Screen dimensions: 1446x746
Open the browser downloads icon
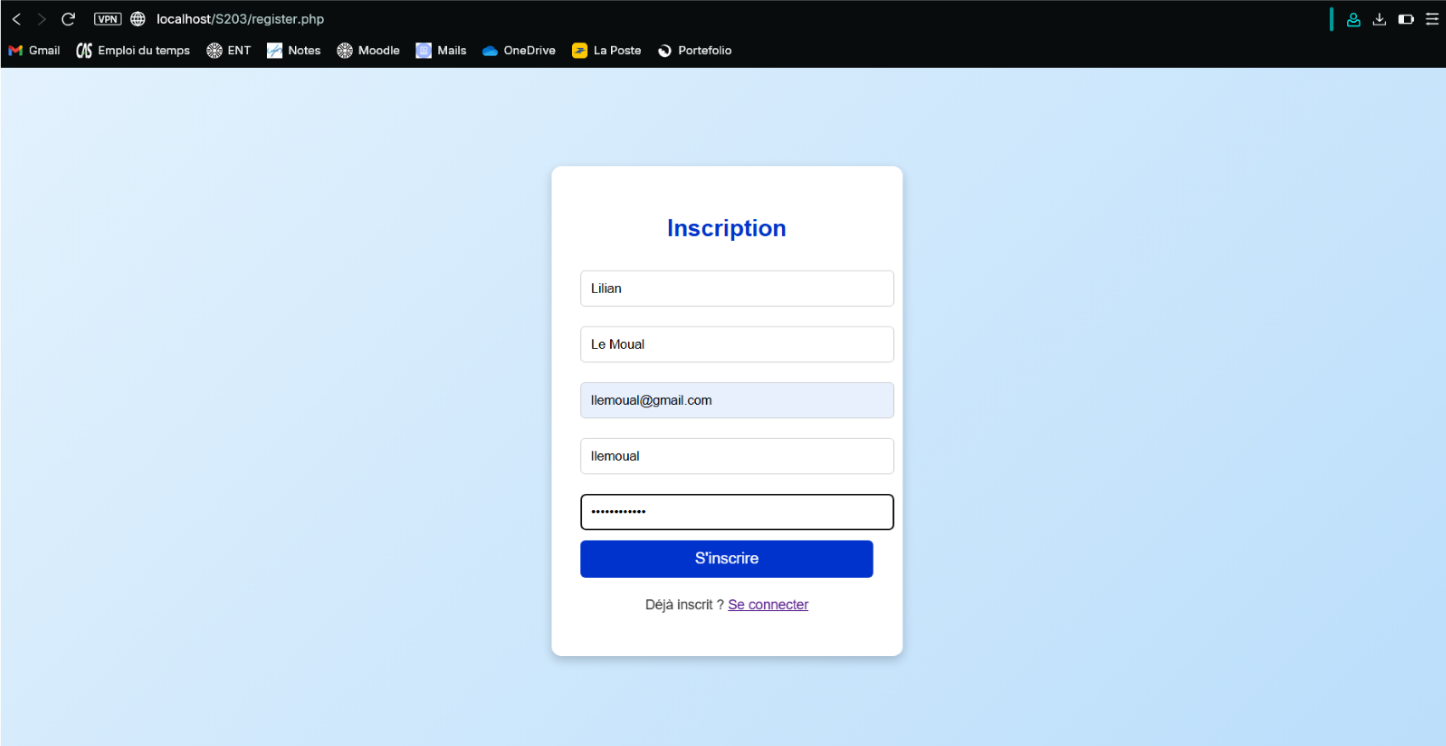pos(1379,19)
